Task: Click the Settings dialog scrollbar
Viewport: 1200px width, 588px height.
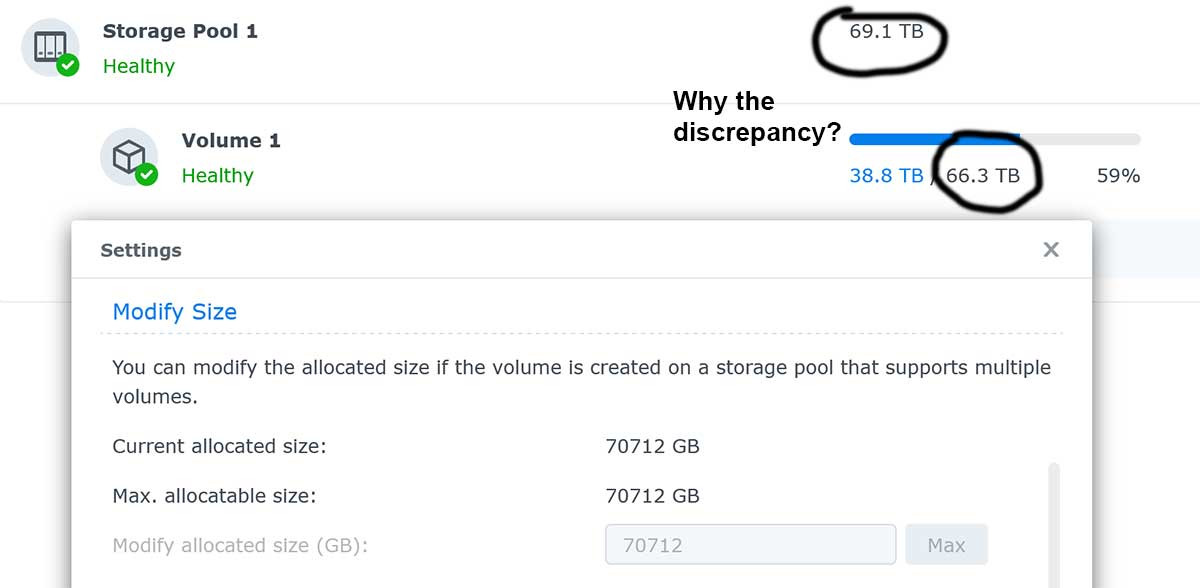Action: [1053, 520]
